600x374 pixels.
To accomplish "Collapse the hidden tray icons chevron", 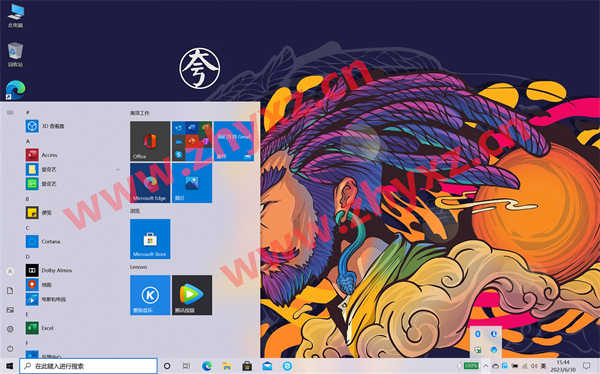I will (486, 366).
